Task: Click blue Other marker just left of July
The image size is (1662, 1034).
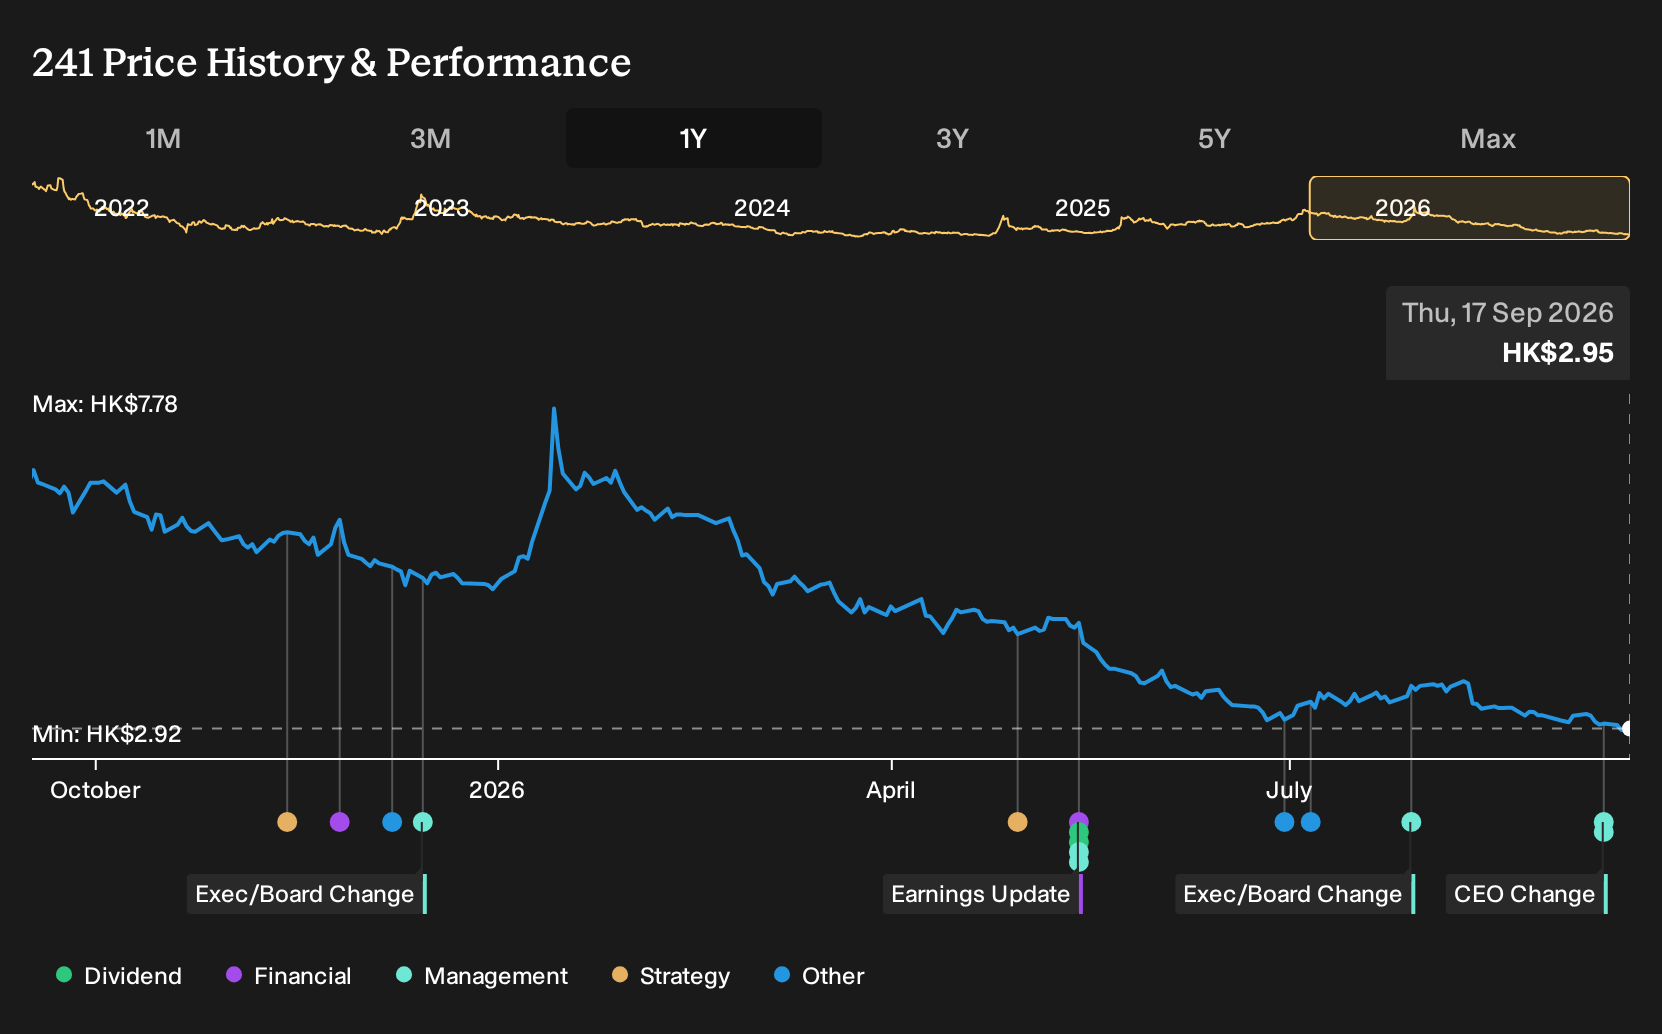Action: click(1284, 822)
